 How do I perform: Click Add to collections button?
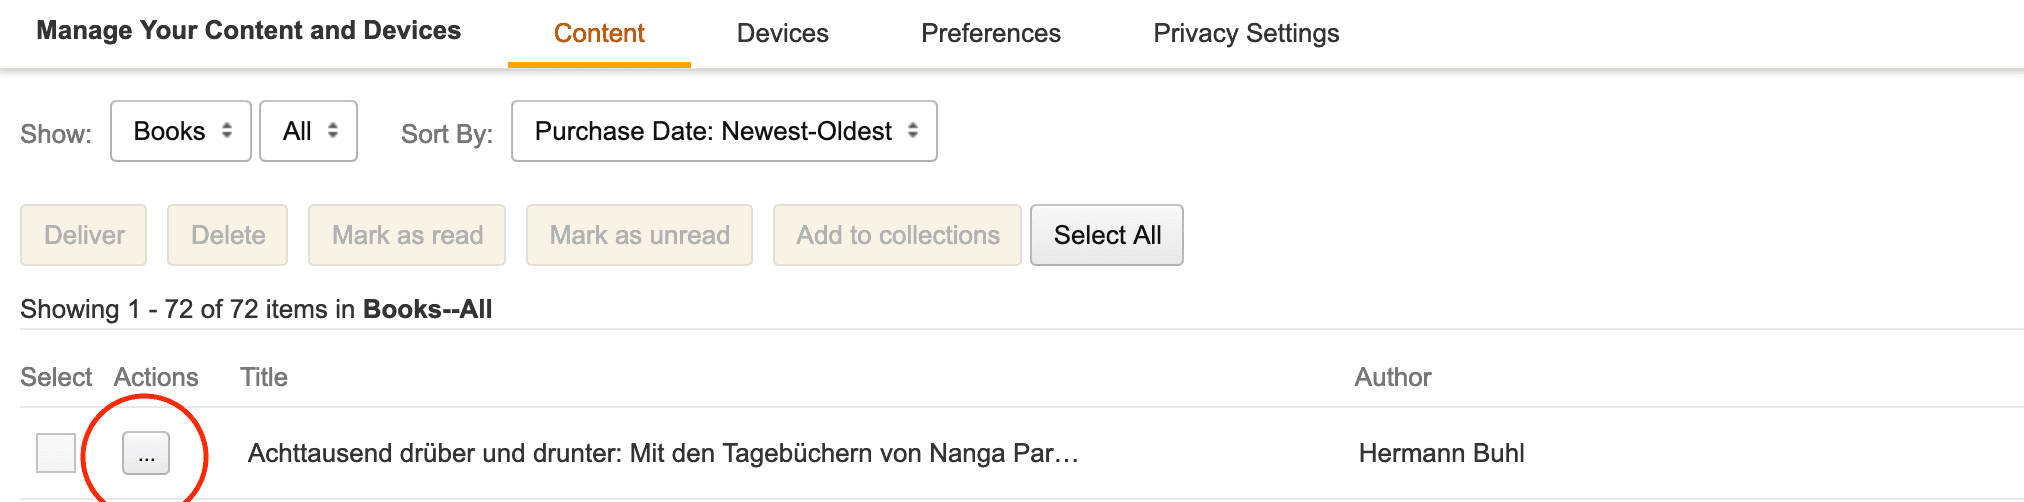(897, 235)
